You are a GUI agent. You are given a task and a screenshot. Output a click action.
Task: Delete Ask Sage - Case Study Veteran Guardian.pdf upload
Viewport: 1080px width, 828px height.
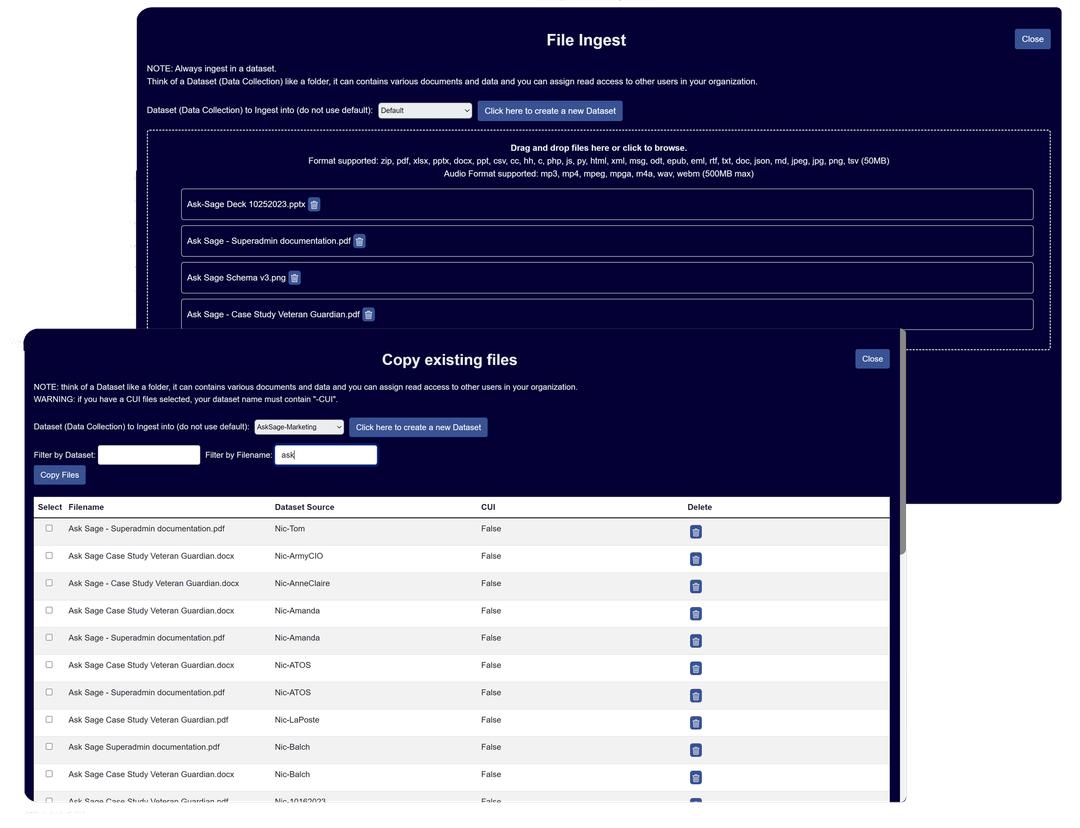click(368, 314)
